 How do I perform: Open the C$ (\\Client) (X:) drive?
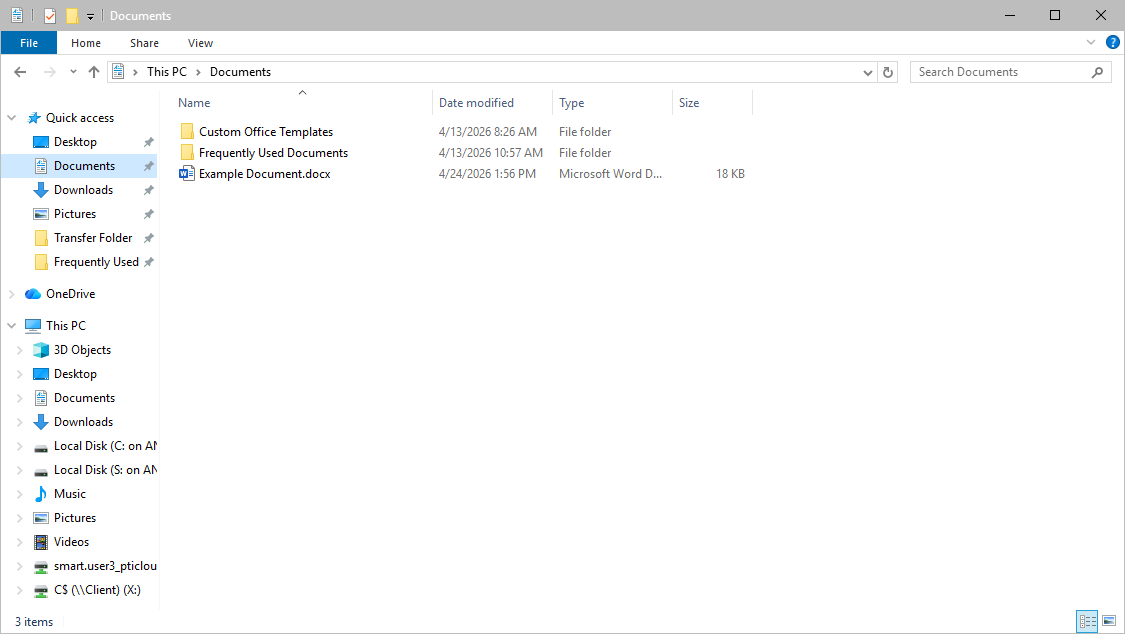(x=97, y=590)
